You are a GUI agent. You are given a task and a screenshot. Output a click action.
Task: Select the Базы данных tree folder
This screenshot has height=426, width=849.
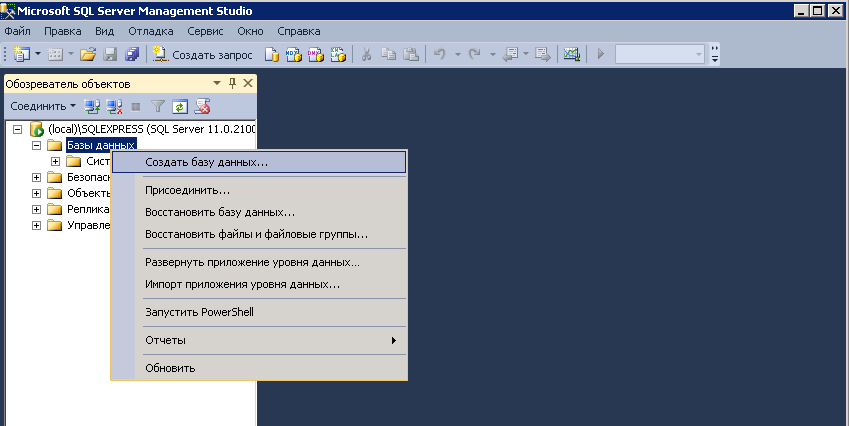click(101, 145)
